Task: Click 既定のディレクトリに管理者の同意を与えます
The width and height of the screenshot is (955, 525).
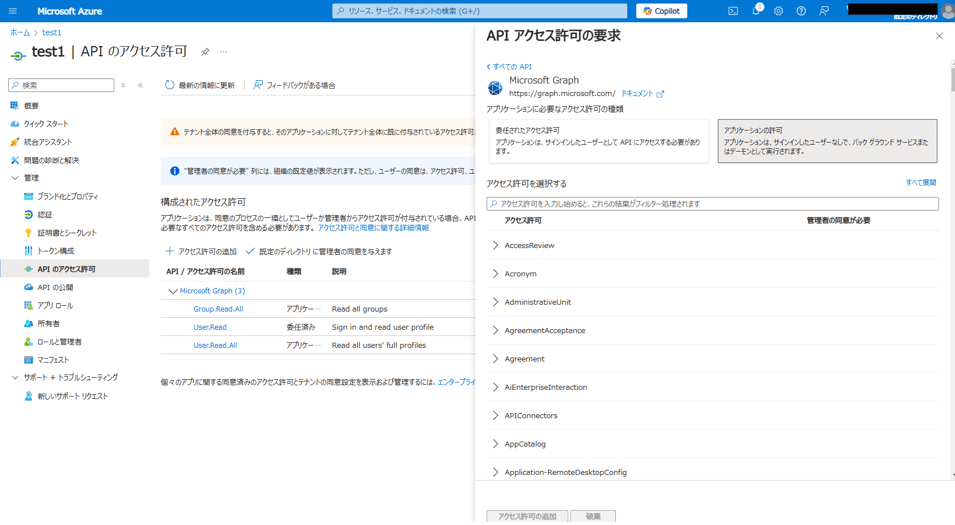Action: (x=319, y=252)
